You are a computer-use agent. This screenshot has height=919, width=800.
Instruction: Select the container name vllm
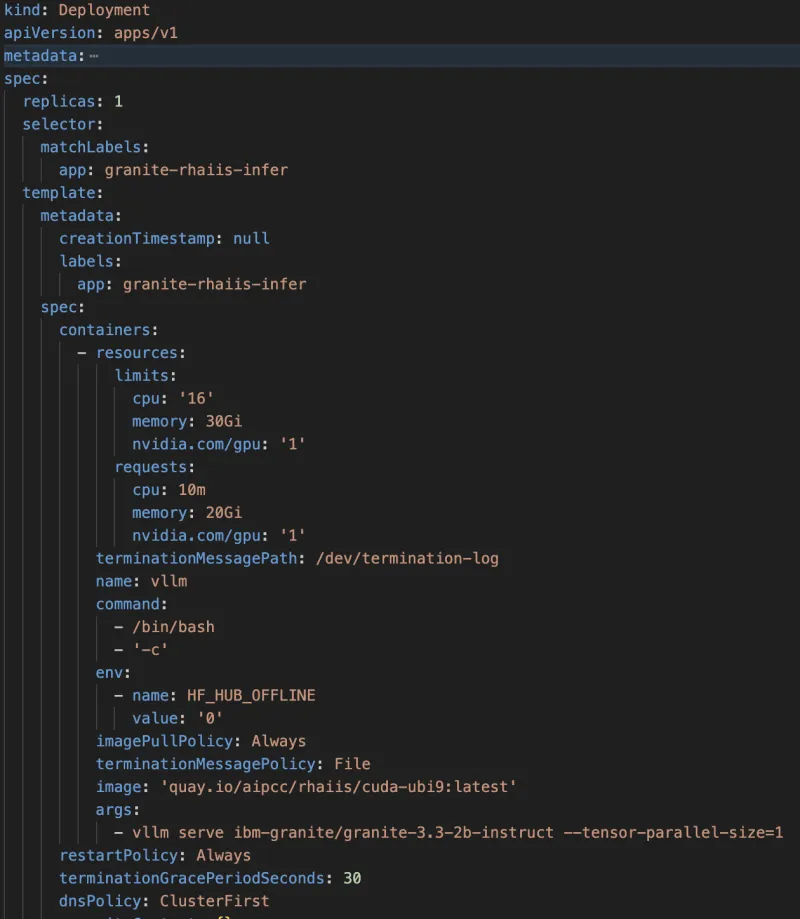[169, 581]
